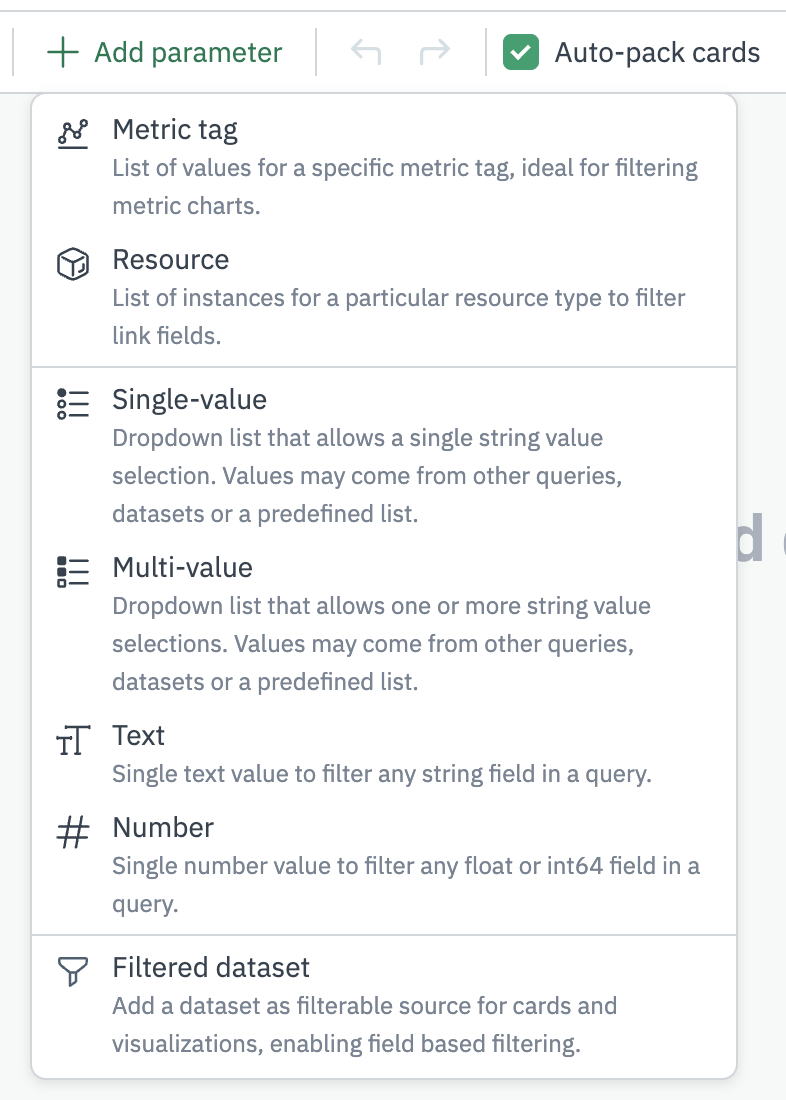Select the Resource parameter option
Screen dimensions: 786x1100
pyautogui.click(x=171, y=260)
